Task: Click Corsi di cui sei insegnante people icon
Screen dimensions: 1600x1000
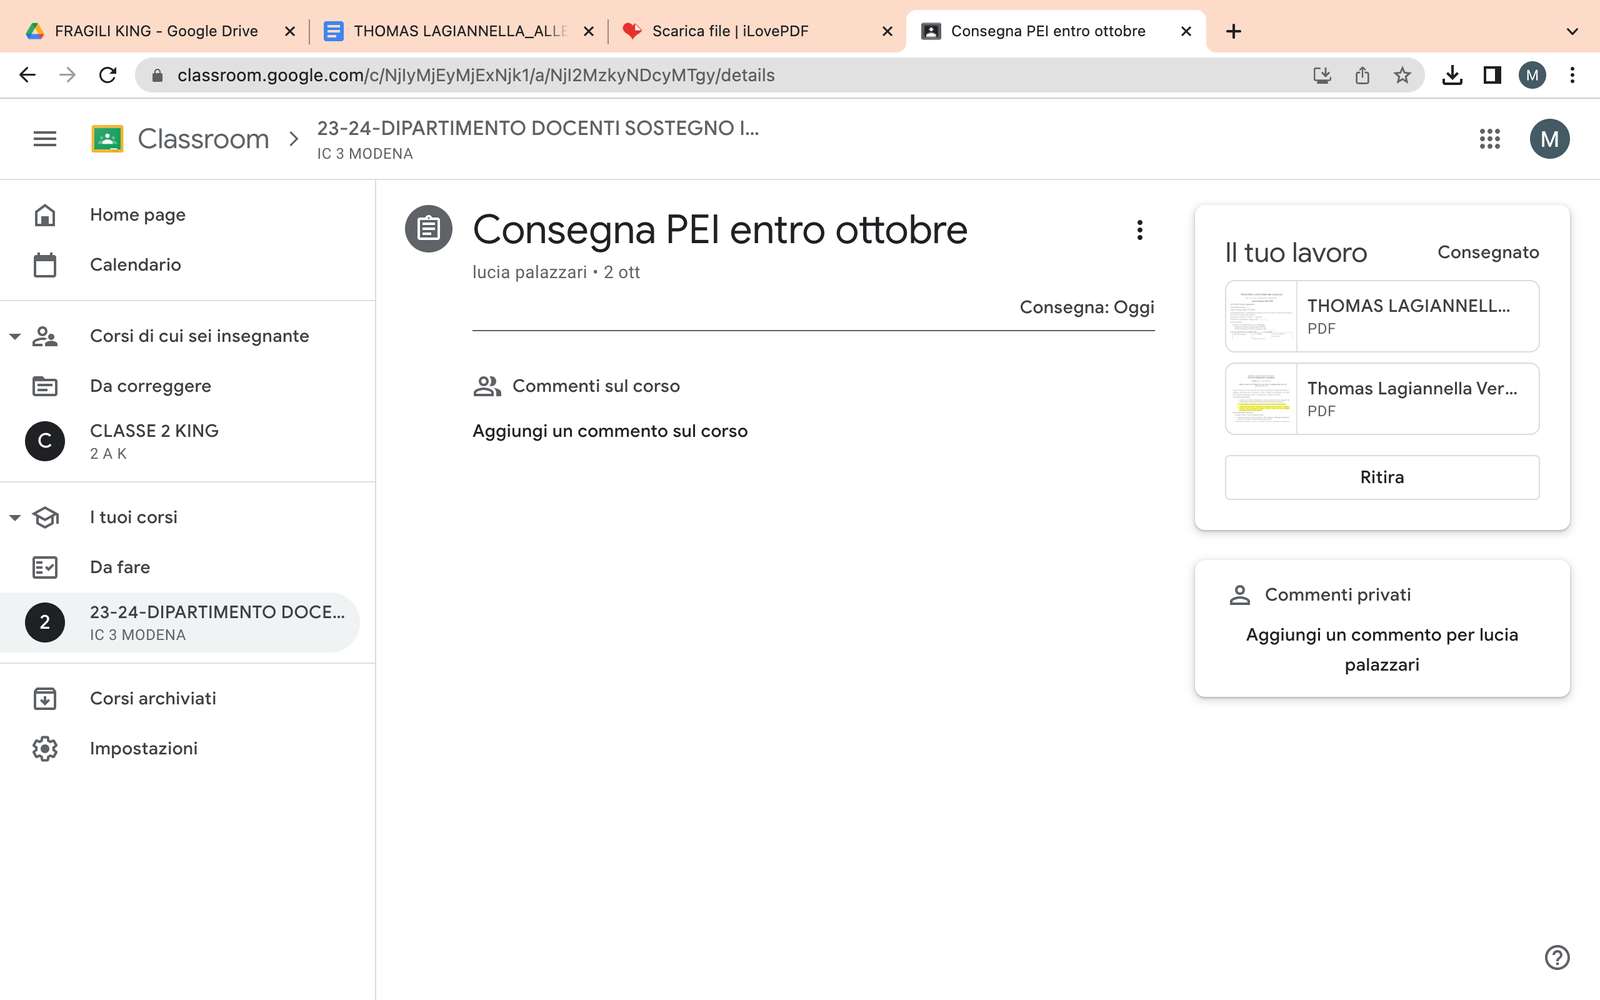Action: [x=45, y=336]
